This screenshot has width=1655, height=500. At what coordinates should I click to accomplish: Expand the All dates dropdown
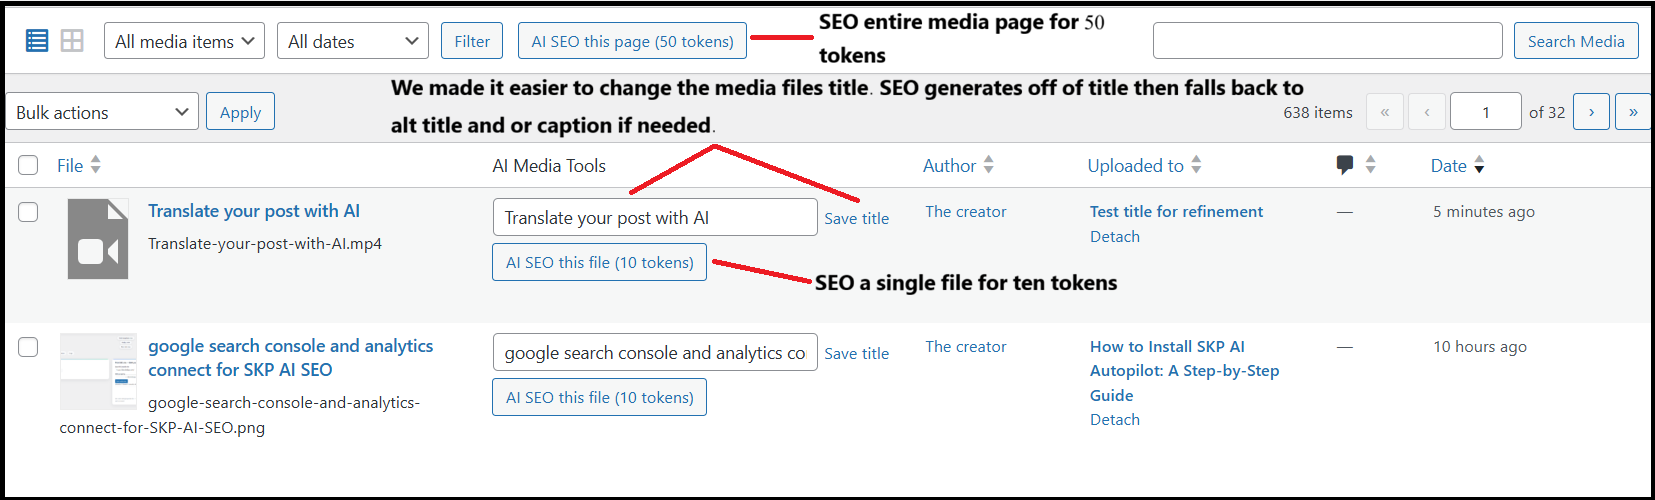click(353, 41)
